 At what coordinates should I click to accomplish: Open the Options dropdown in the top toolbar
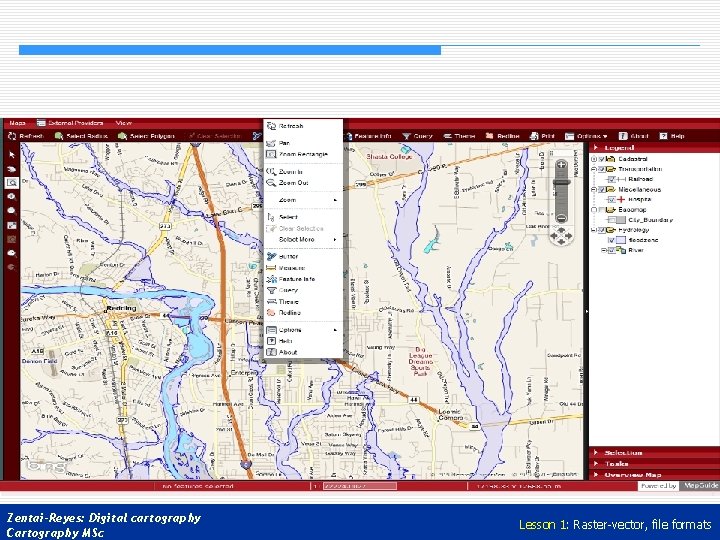(586, 136)
